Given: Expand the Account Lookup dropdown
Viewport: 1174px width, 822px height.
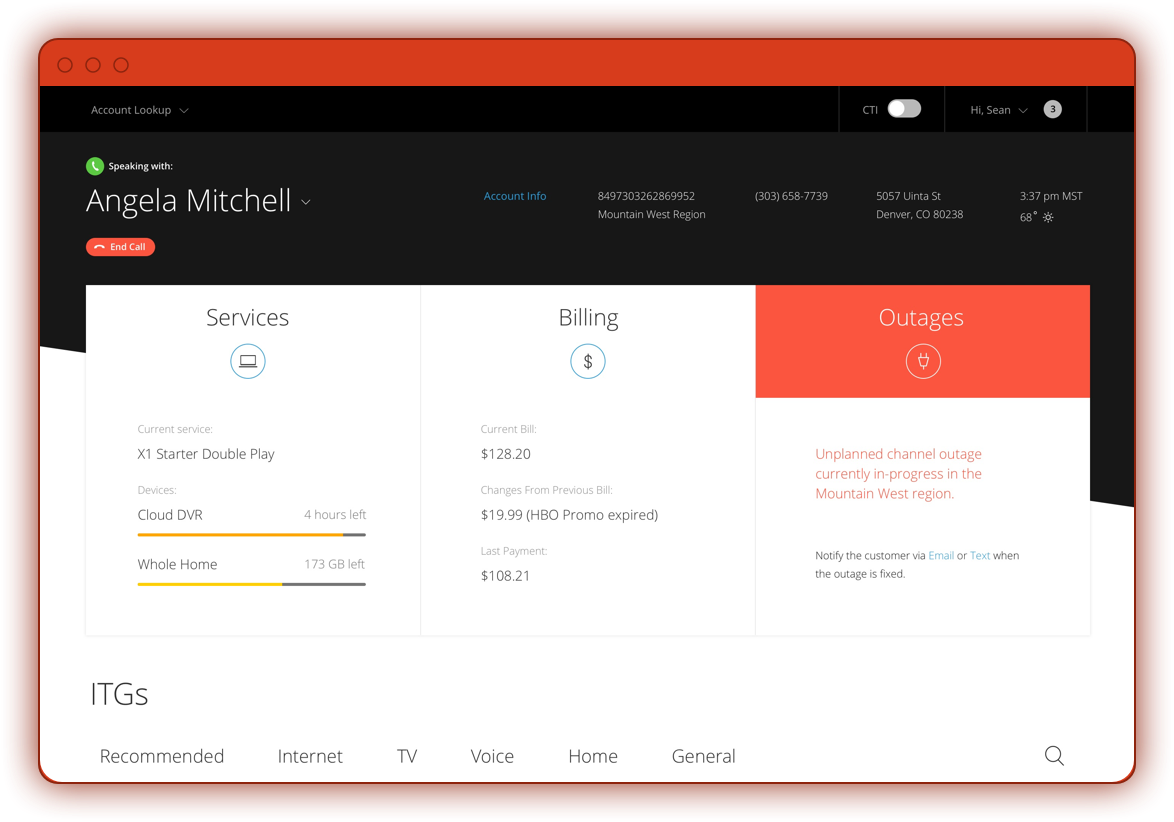Looking at the screenshot, I should tap(139, 110).
